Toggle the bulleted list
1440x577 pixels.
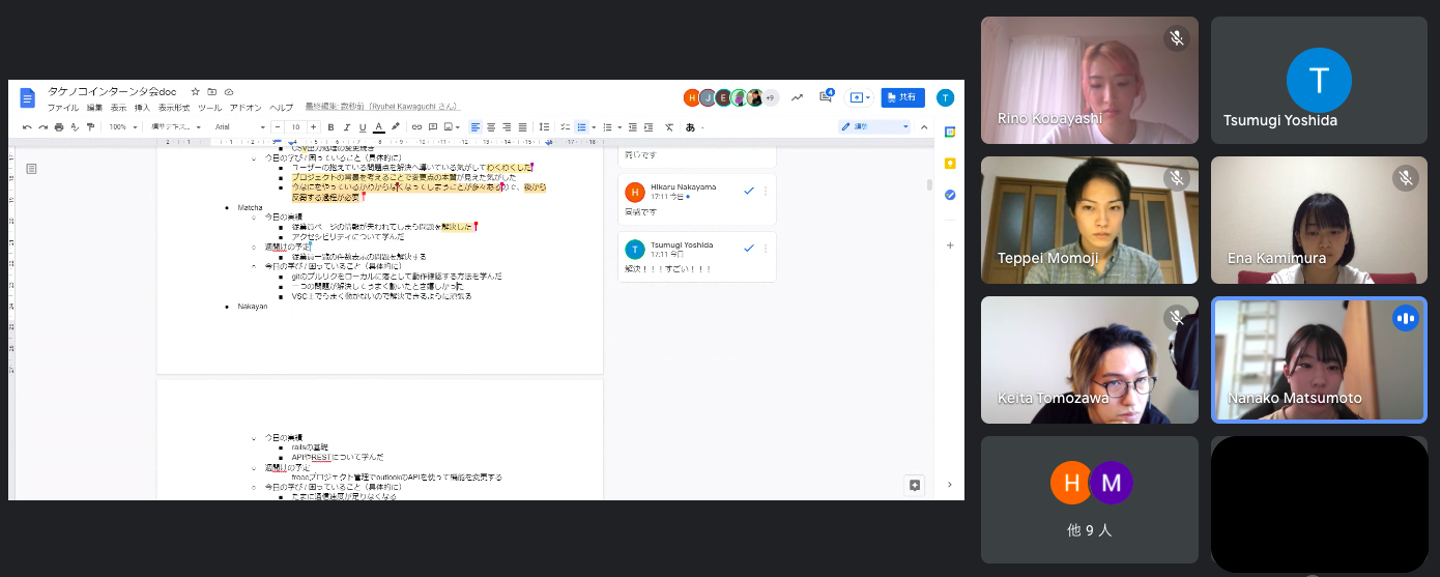coord(581,127)
